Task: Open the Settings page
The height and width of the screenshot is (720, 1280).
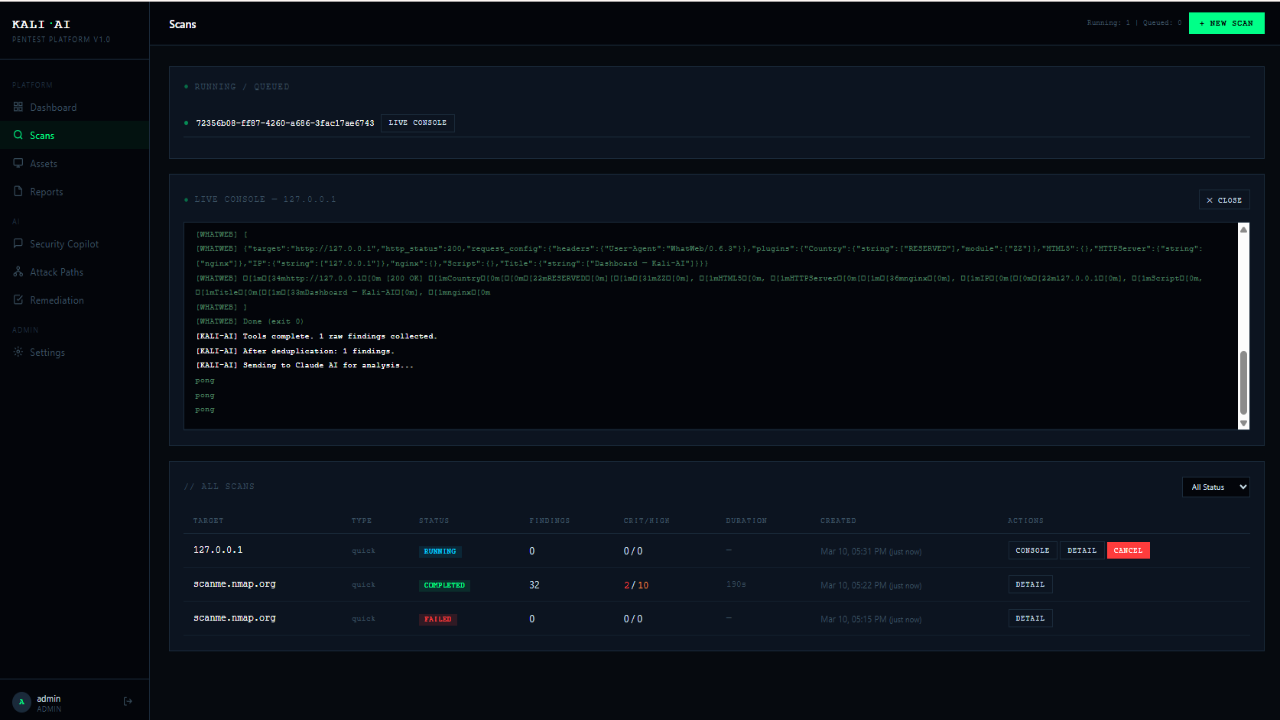Action: [x=74, y=352]
